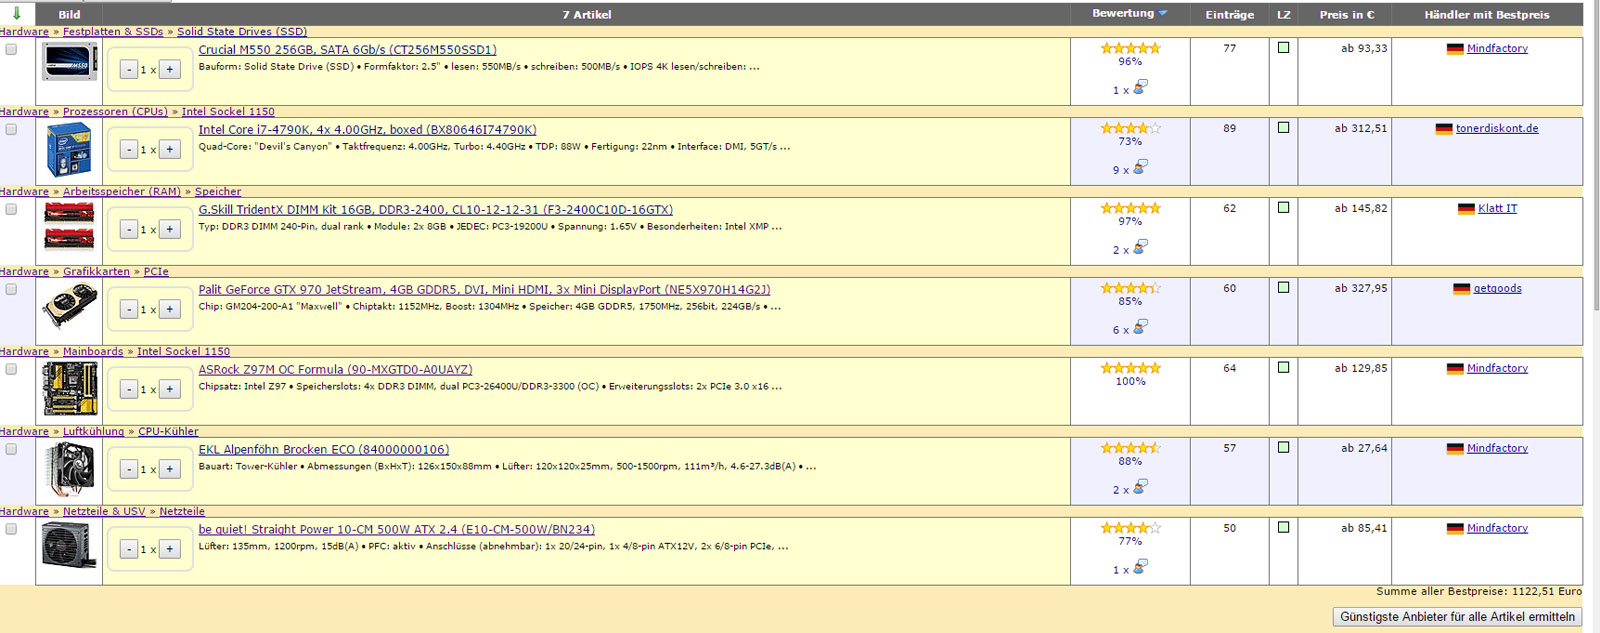
Task: Open Crucial M550 256GB product link
Action: click(x=347, y=50)
